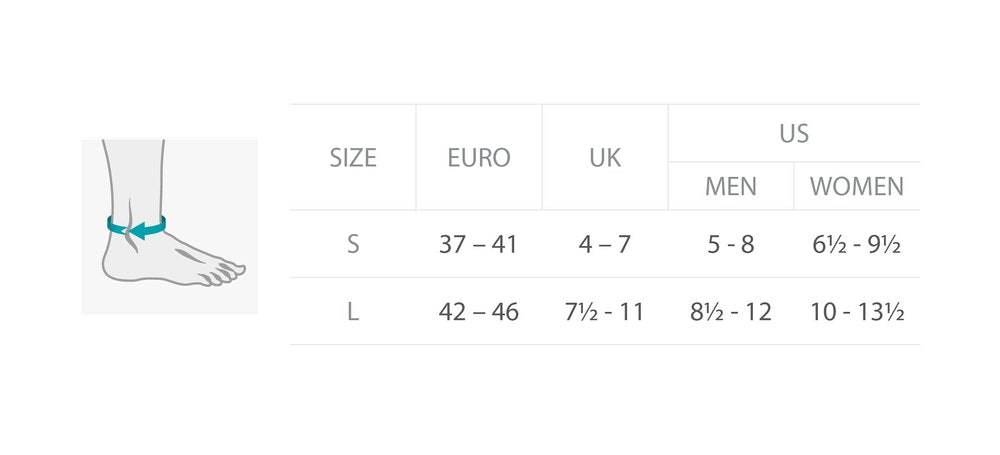The image size is (1000, 455).
Task: Click the 4 – 7 UK size cell
Action: point(605,244)
